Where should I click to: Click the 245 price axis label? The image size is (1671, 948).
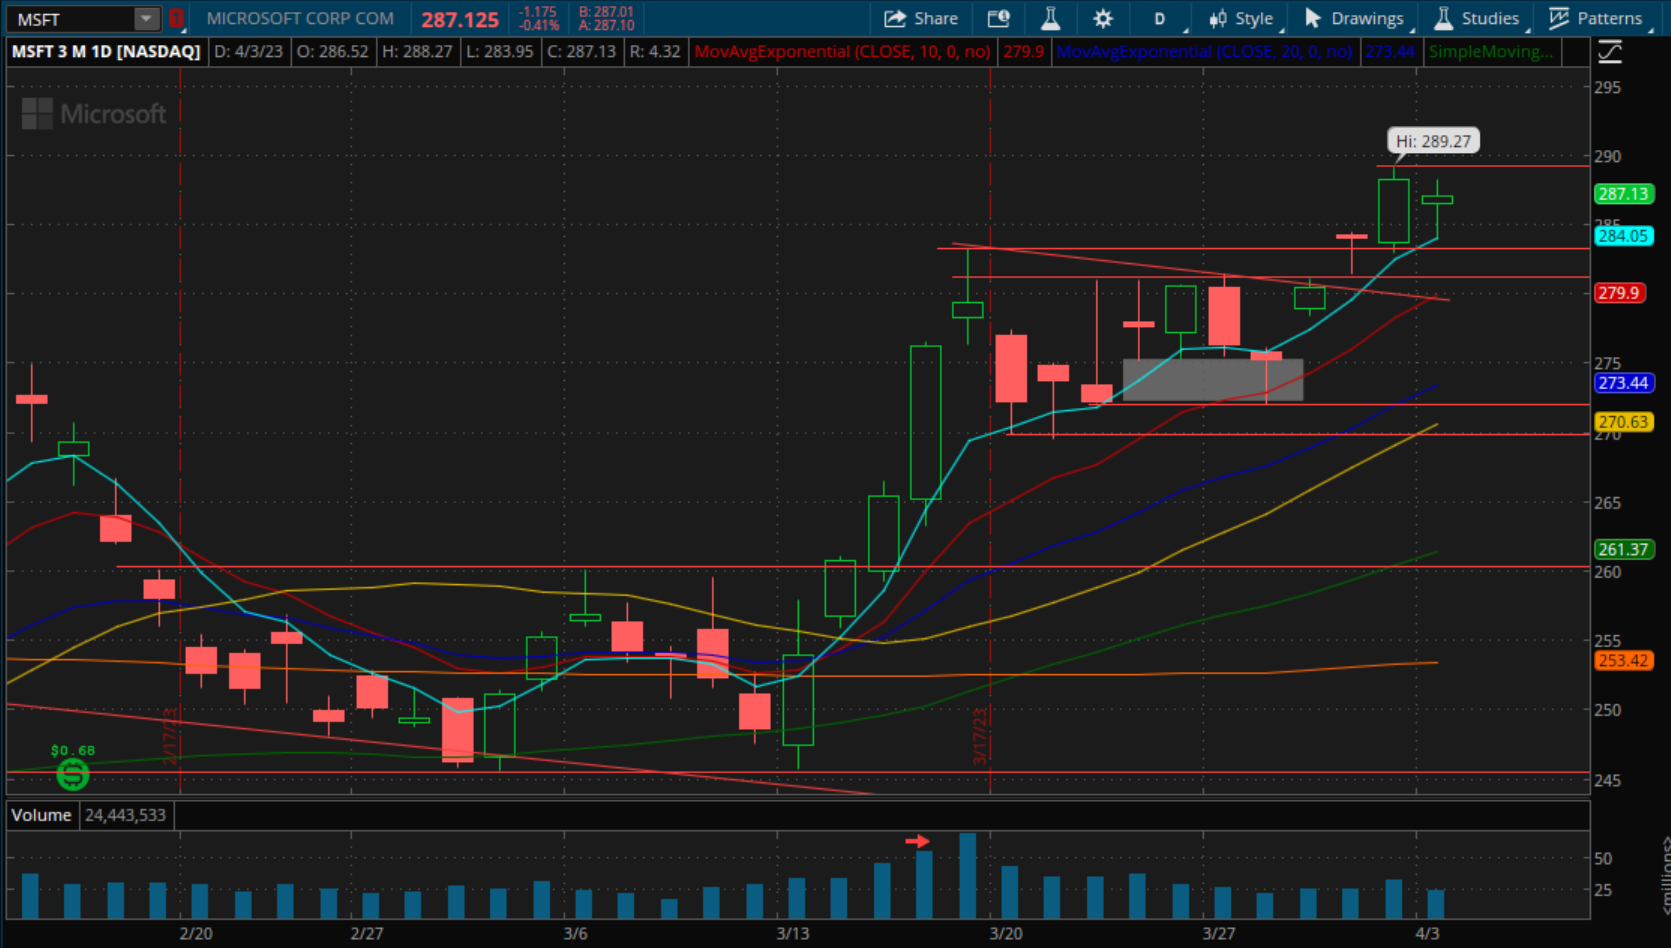pos(1607,780)
